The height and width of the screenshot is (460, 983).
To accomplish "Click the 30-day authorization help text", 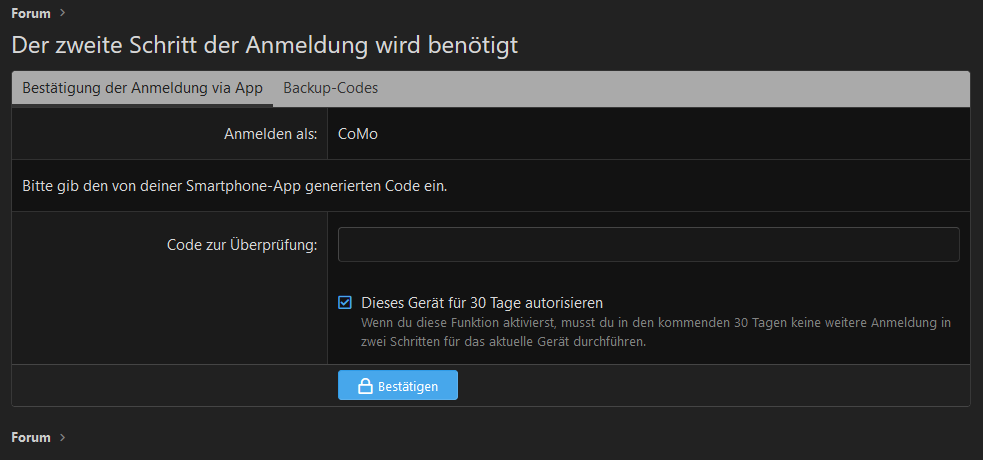I will point(655,332).
